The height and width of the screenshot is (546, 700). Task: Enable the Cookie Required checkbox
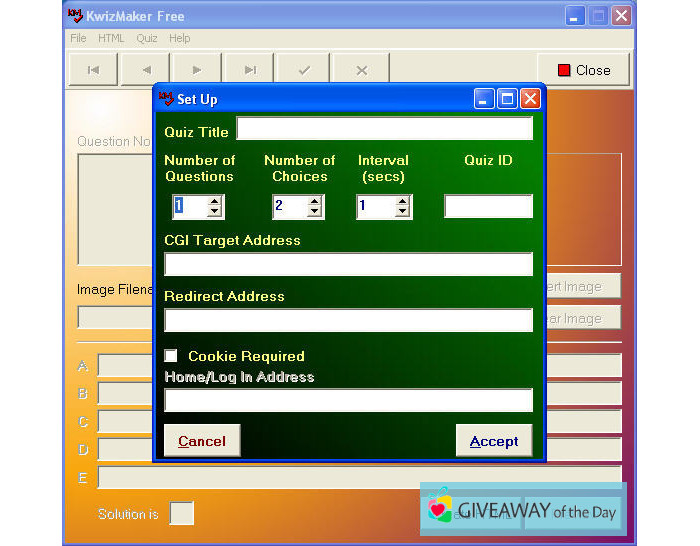point(171,356)
